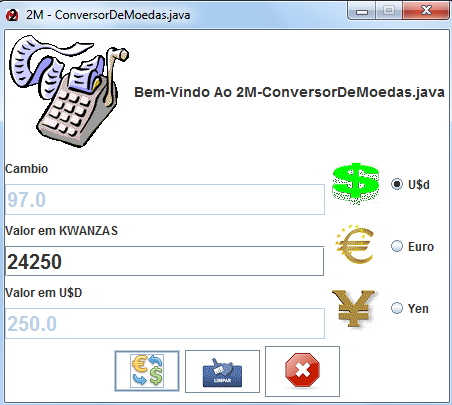Image resolution: width=452 pixels, height=405 pixels.
Task: Select the U$d radio button
Action: [397, 184]
